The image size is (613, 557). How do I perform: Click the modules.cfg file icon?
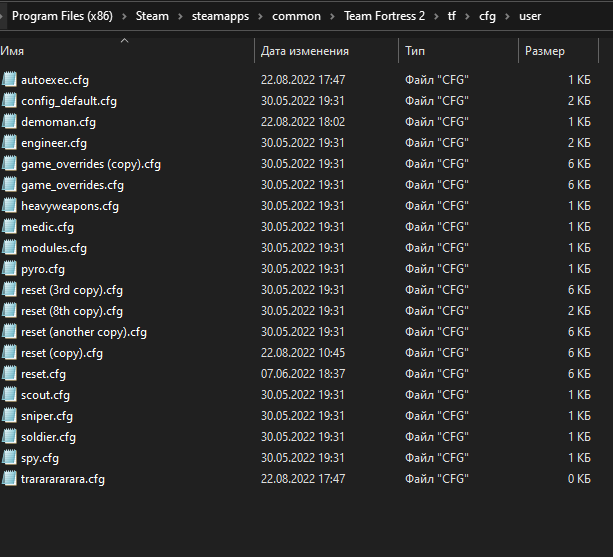pyautogui.click(x=9, y=248)
